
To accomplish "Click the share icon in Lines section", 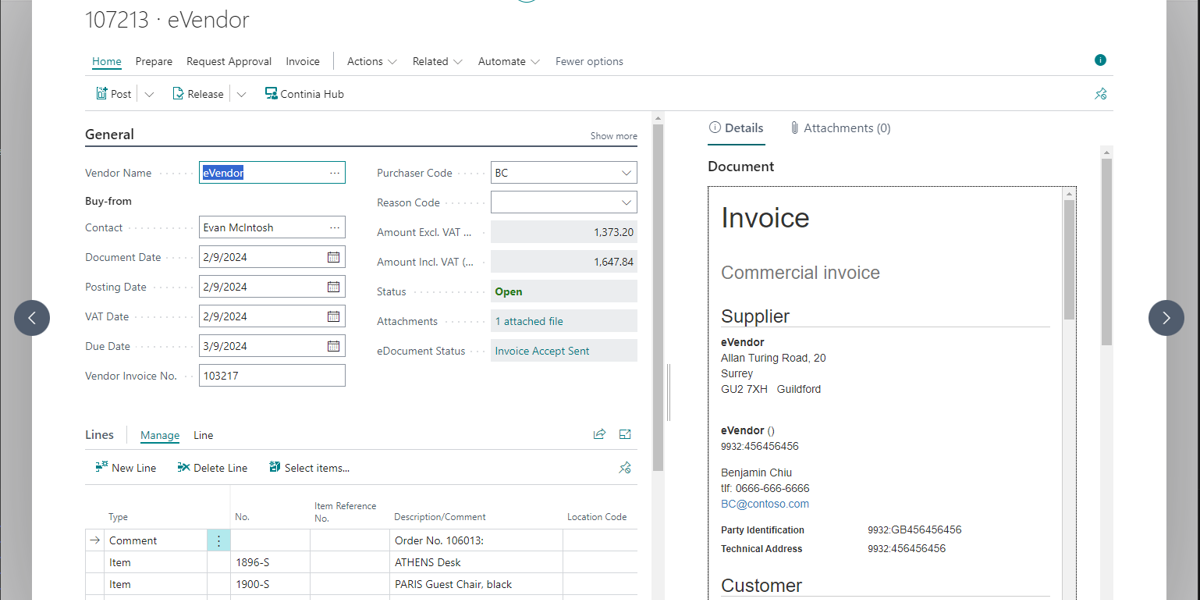I will click(599, 435).
